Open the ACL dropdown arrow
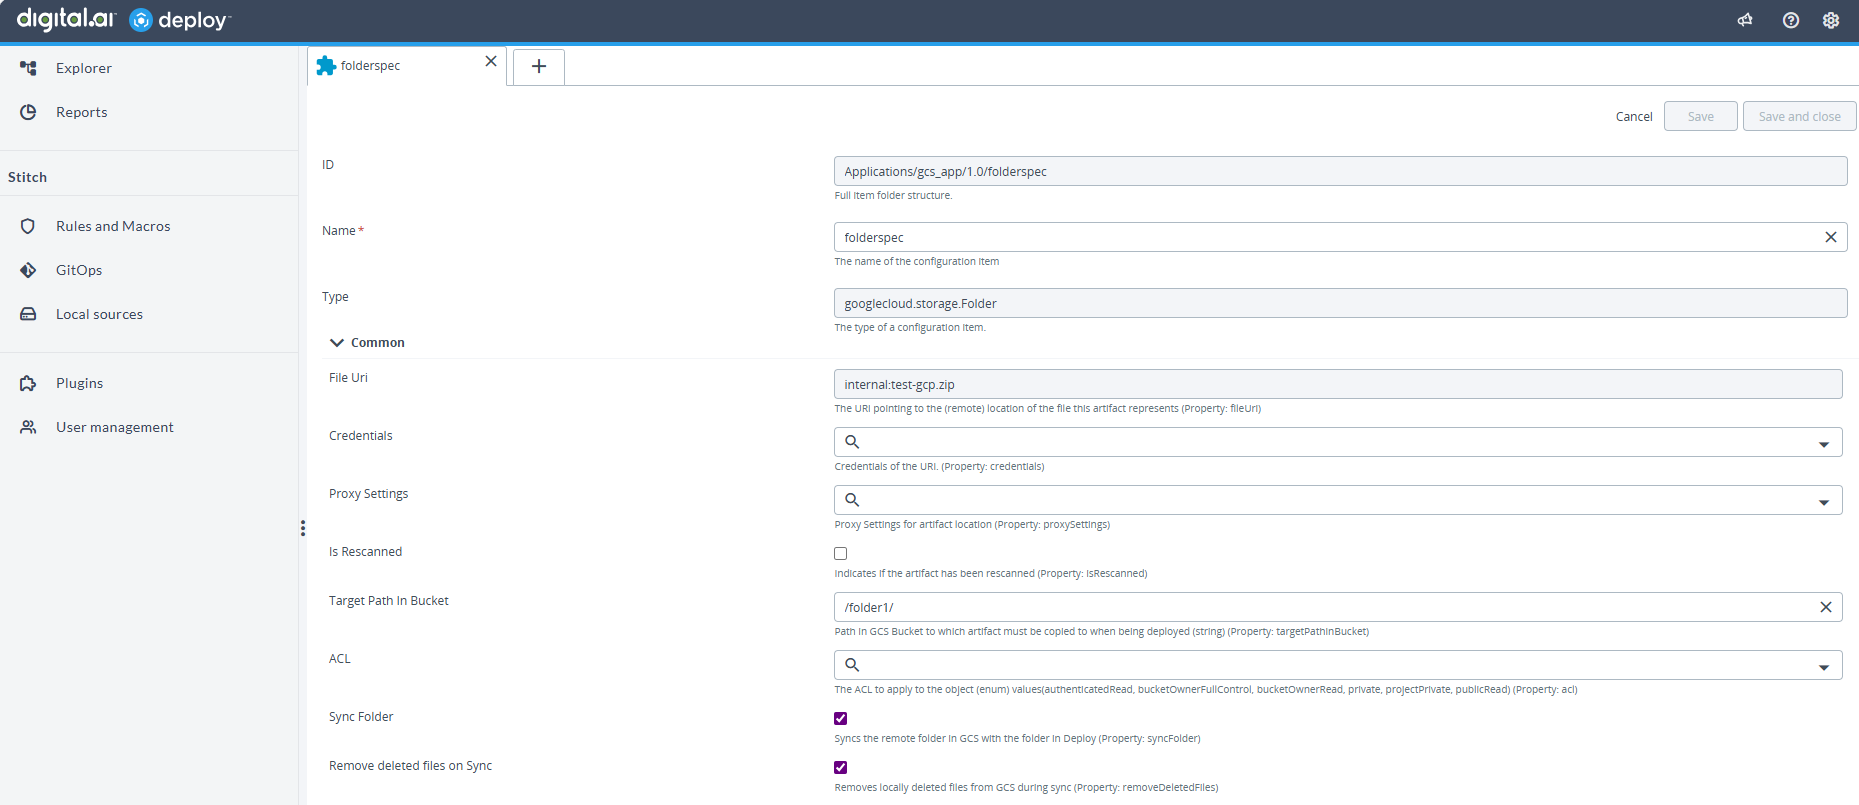1859x805 pixels. pyautogui.click(x=1824, y=666)
